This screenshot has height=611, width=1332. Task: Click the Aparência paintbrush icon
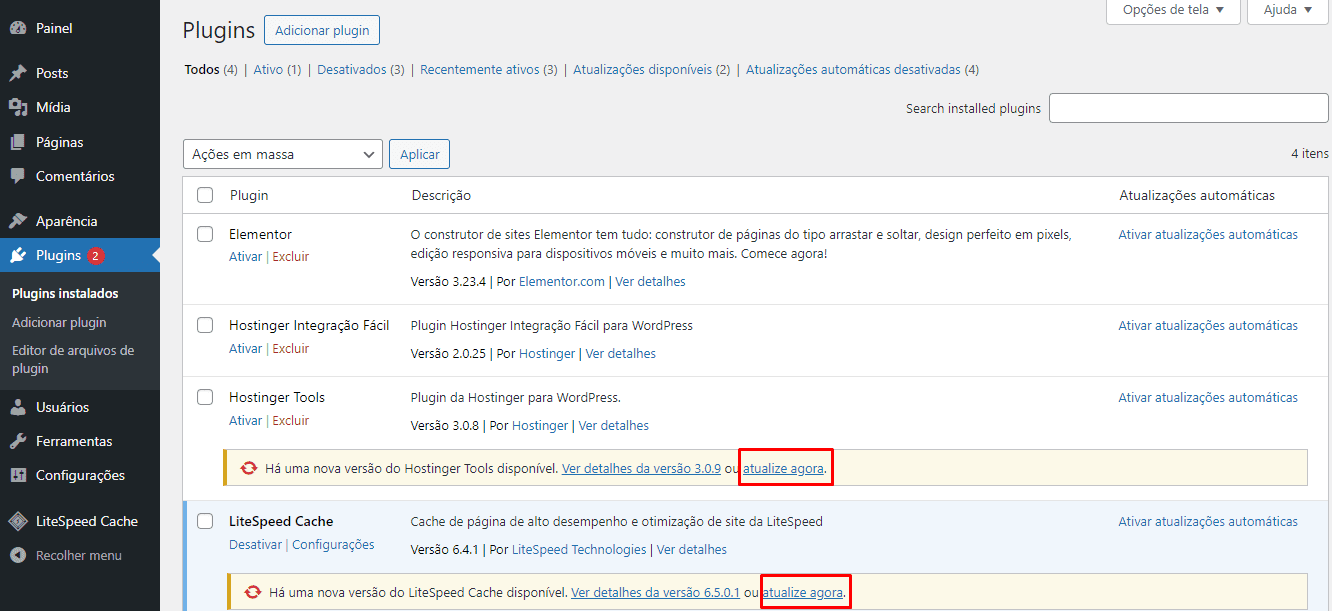(x=18, y=221)
